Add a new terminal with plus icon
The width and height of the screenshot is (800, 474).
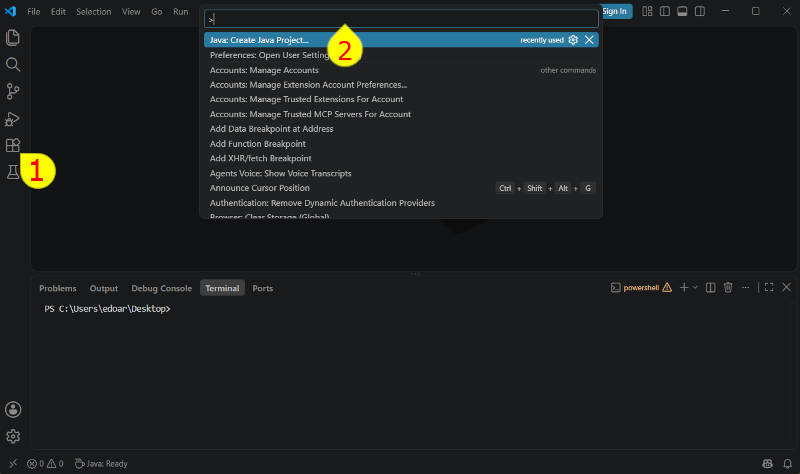684,288
